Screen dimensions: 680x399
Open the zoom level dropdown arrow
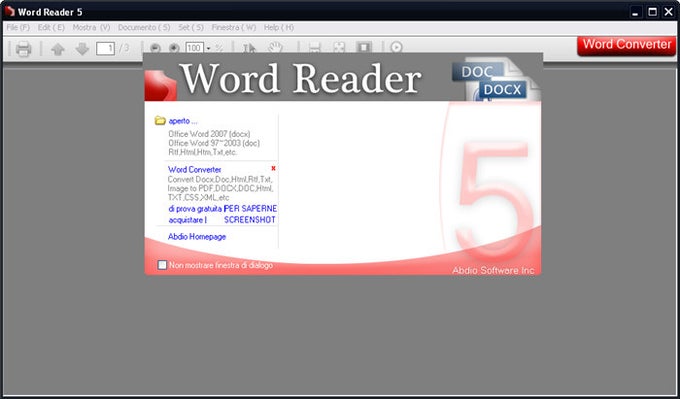208,48
